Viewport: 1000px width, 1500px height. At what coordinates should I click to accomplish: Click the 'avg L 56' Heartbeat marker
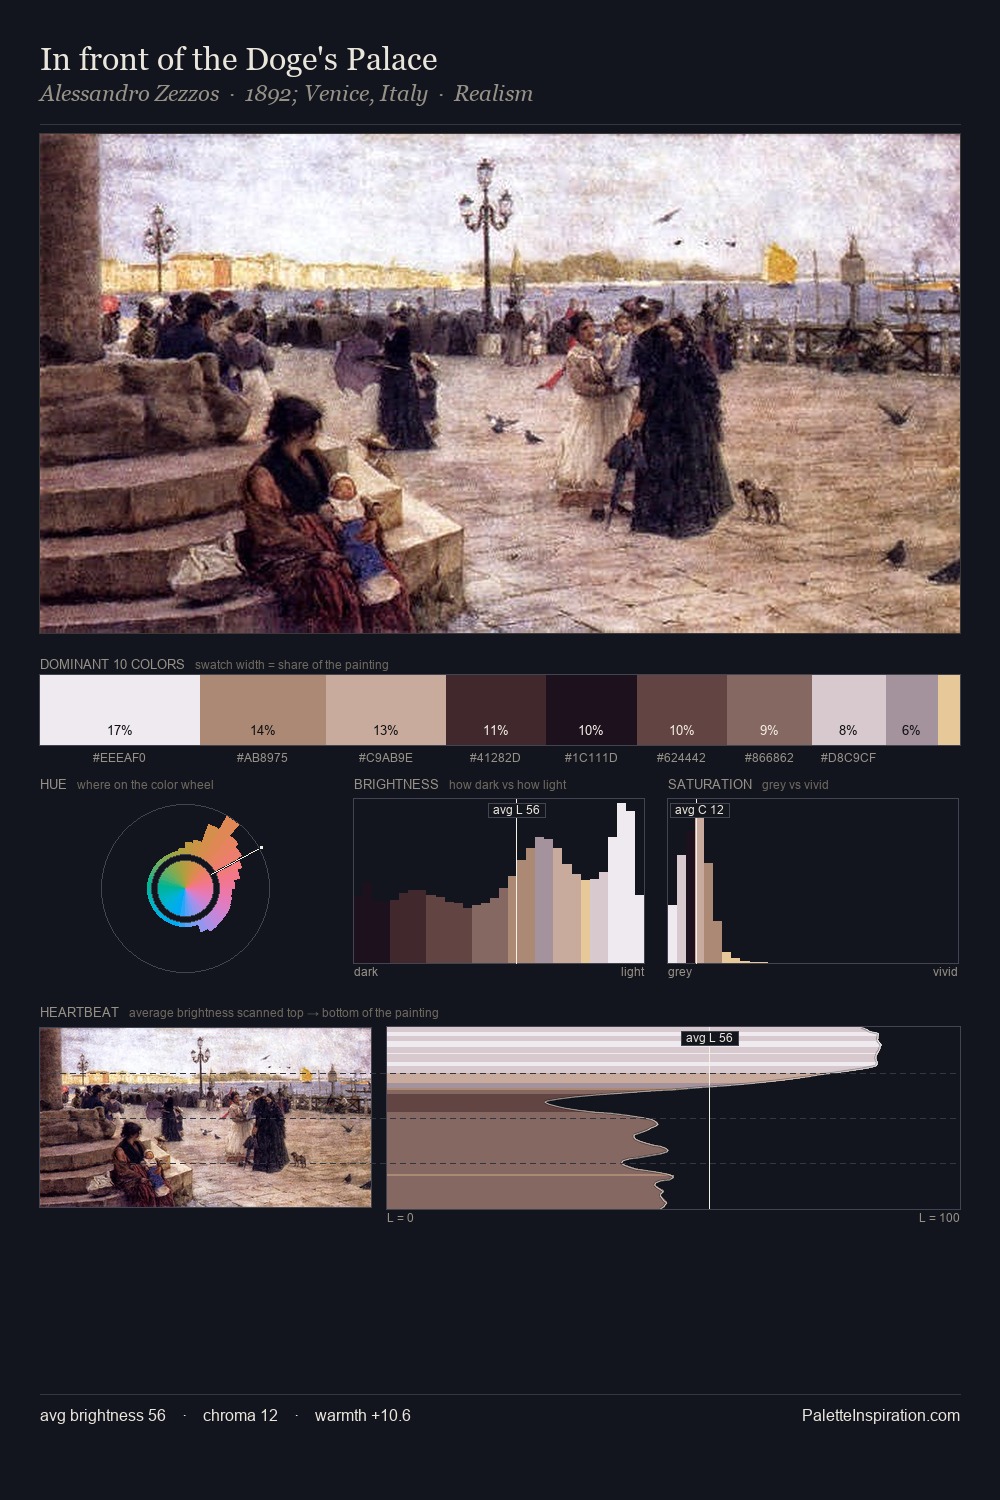(x=709, y=1038)
